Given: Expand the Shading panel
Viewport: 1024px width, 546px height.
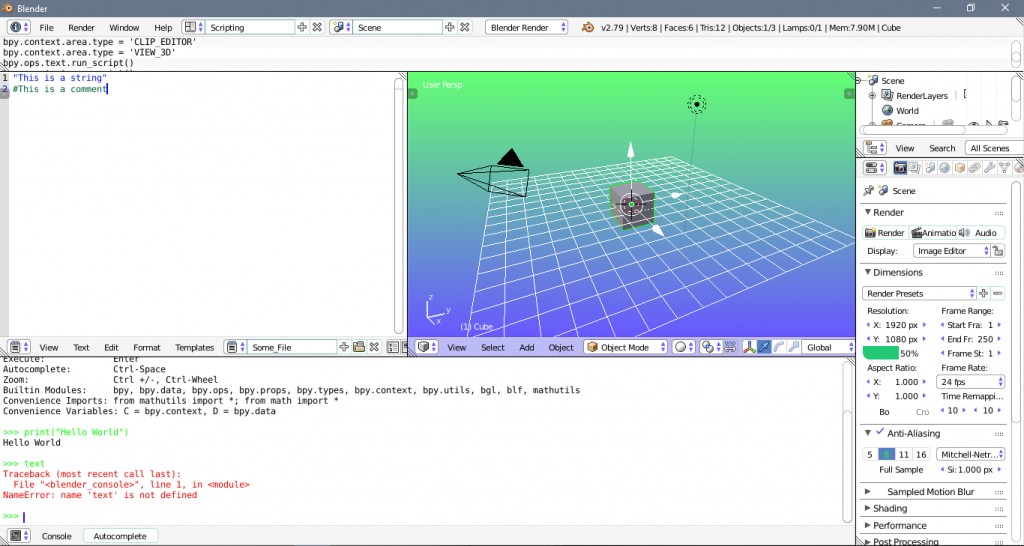Looking at the screenshot, I should pyautogui.click(x=890, y=509).
